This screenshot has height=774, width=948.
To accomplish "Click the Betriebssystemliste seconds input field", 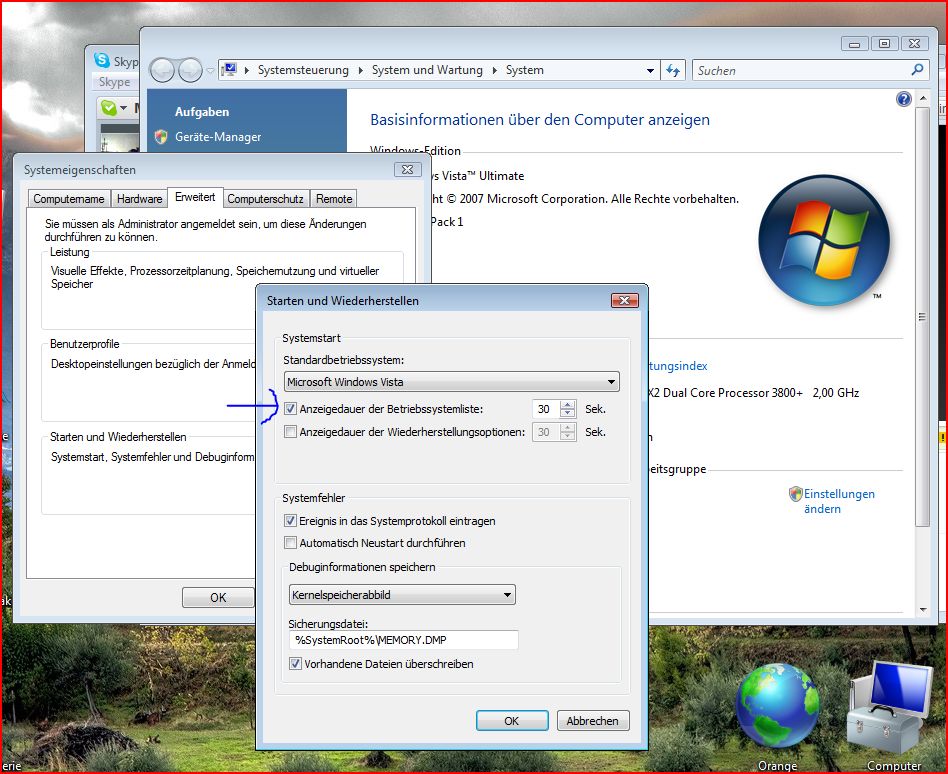I will tap(546, 409).
